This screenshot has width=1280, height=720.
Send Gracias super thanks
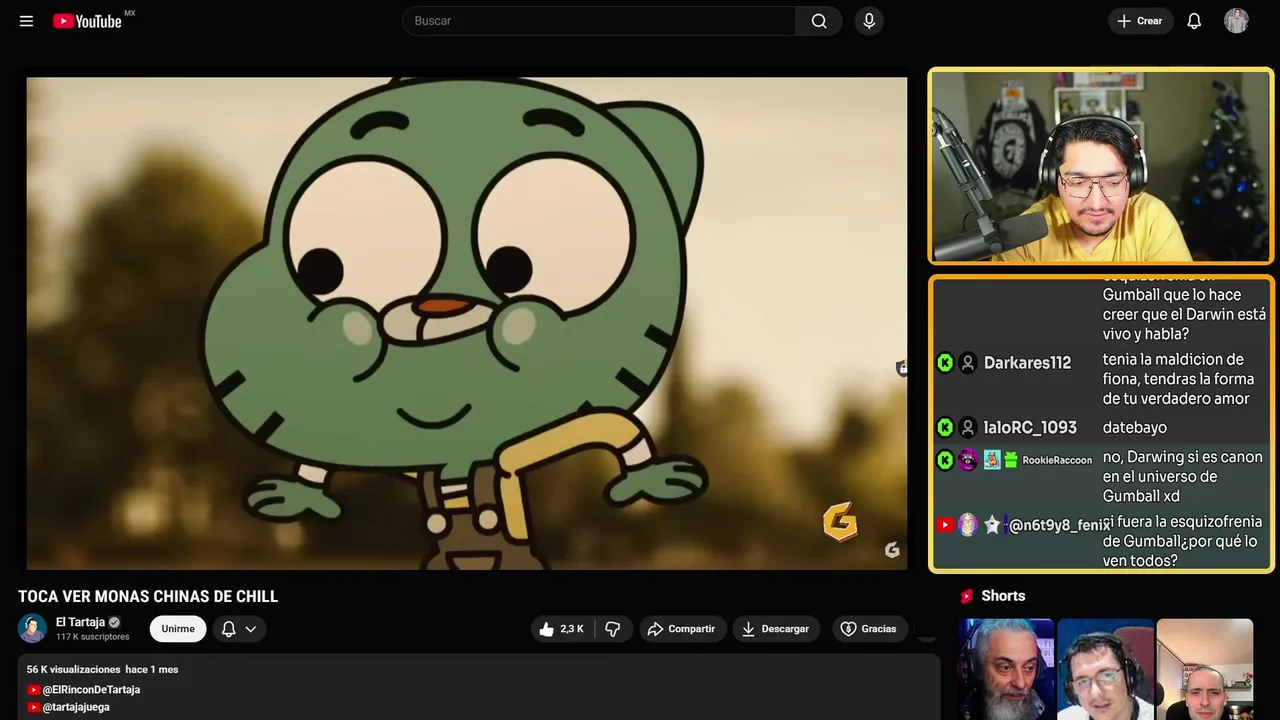[868, 629]
